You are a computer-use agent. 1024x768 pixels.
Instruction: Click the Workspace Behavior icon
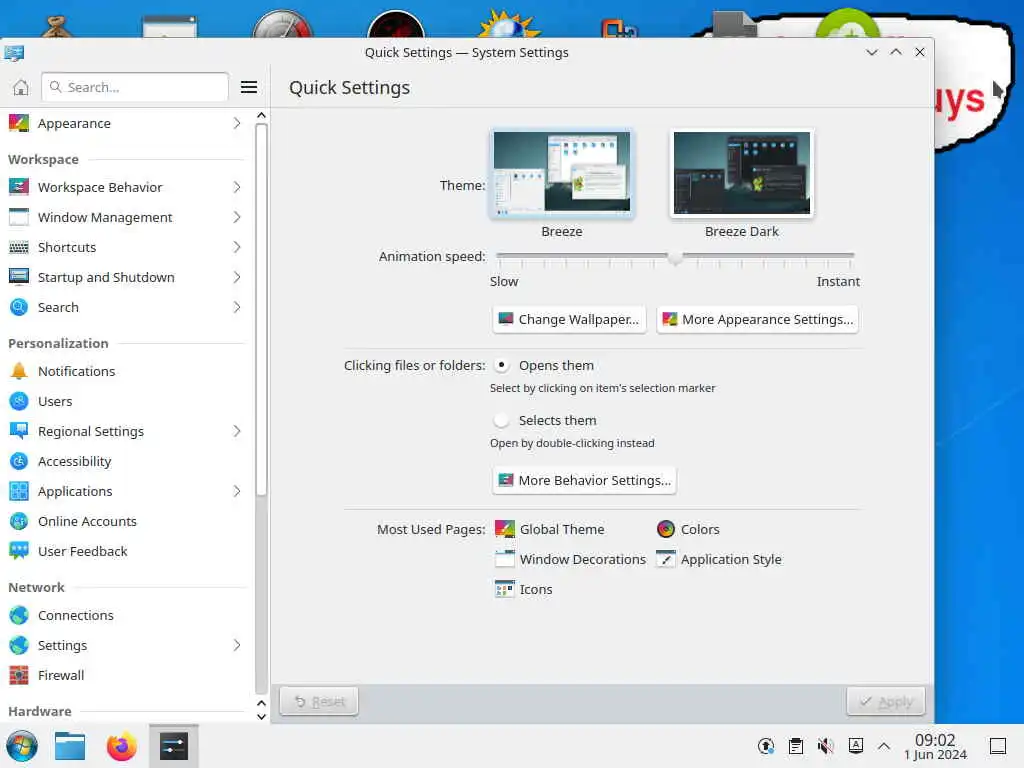[19, 187]
